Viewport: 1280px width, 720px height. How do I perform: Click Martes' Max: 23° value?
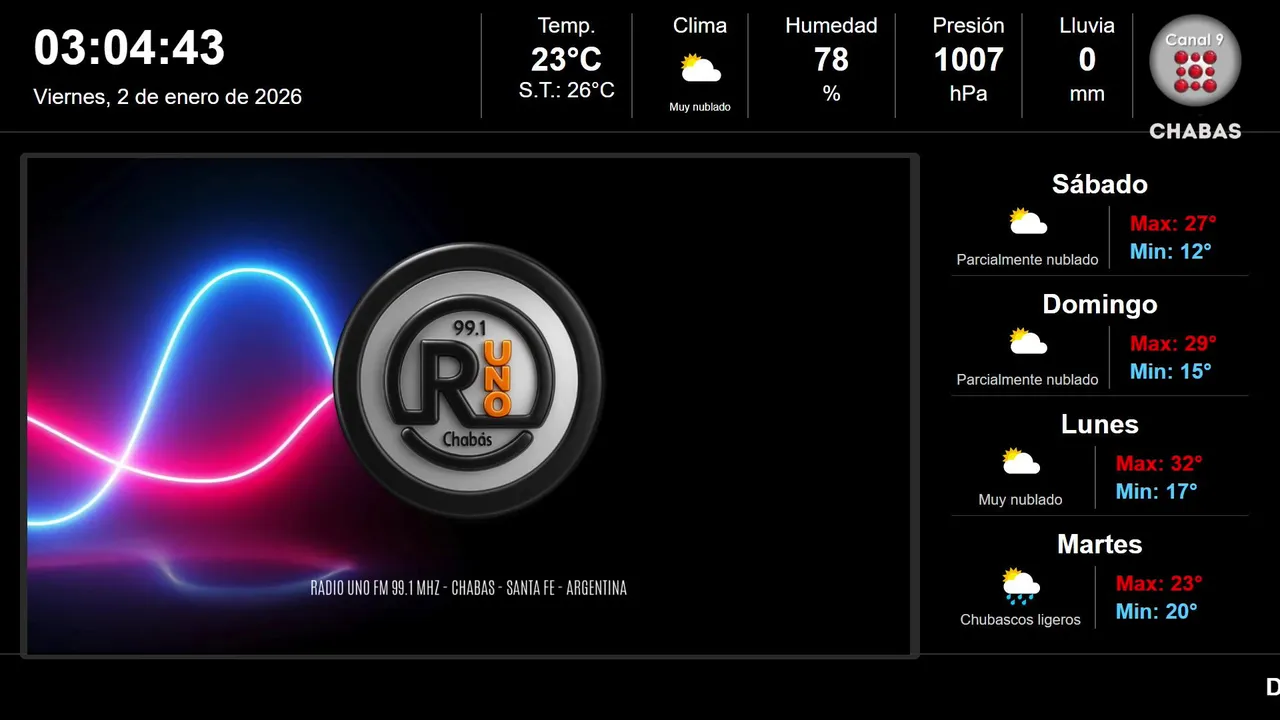pos(1159,583)
